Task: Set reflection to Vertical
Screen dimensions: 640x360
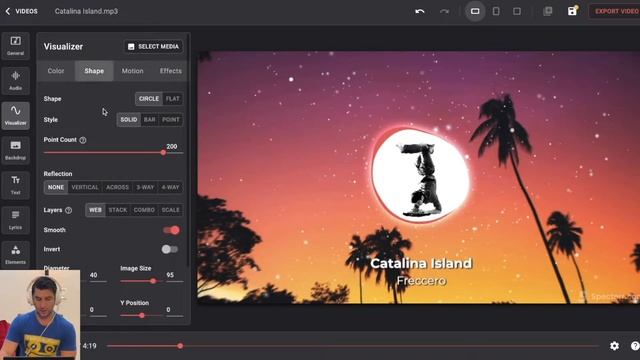Action: 85,187
